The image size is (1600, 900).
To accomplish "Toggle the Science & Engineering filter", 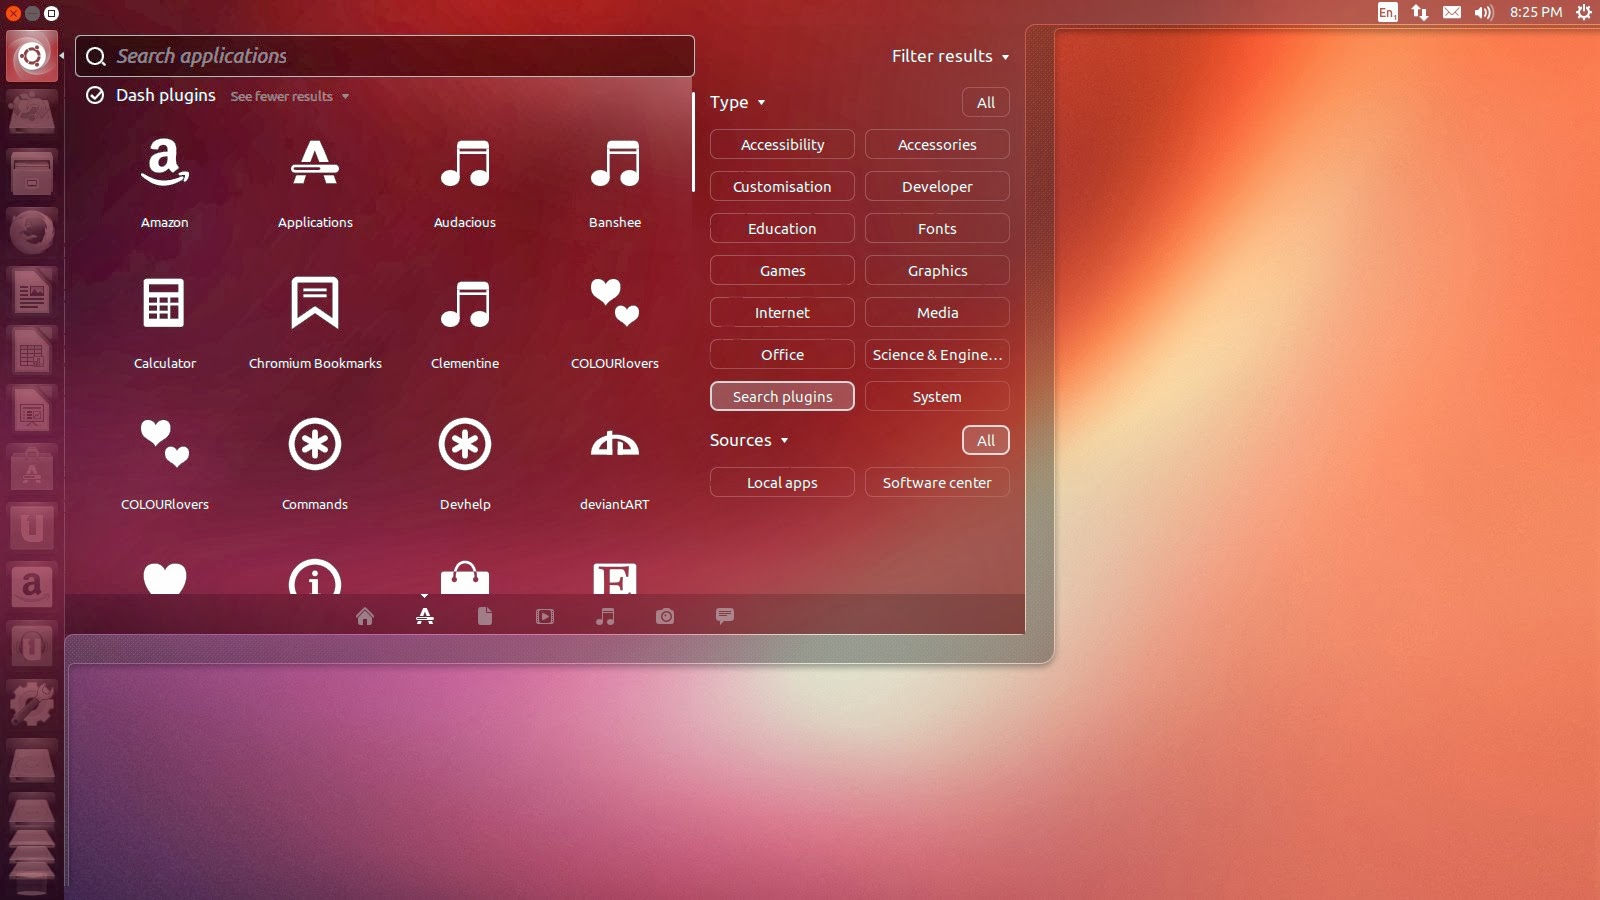I will (937, 354).
